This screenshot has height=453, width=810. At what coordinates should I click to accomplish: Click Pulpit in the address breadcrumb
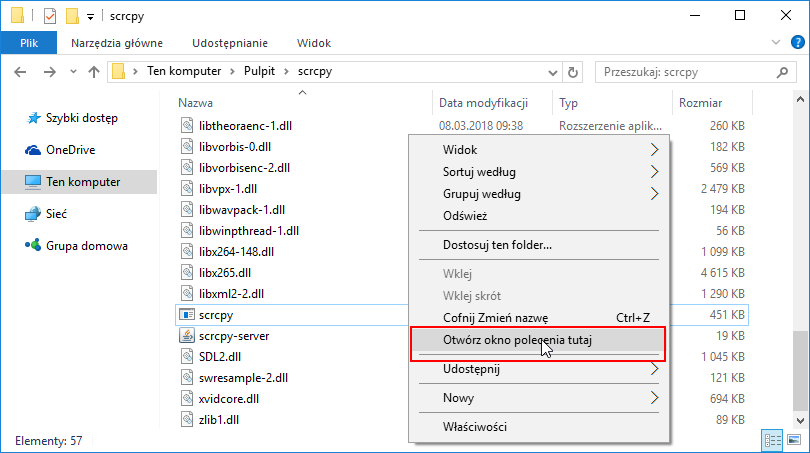tap(259, 71)
